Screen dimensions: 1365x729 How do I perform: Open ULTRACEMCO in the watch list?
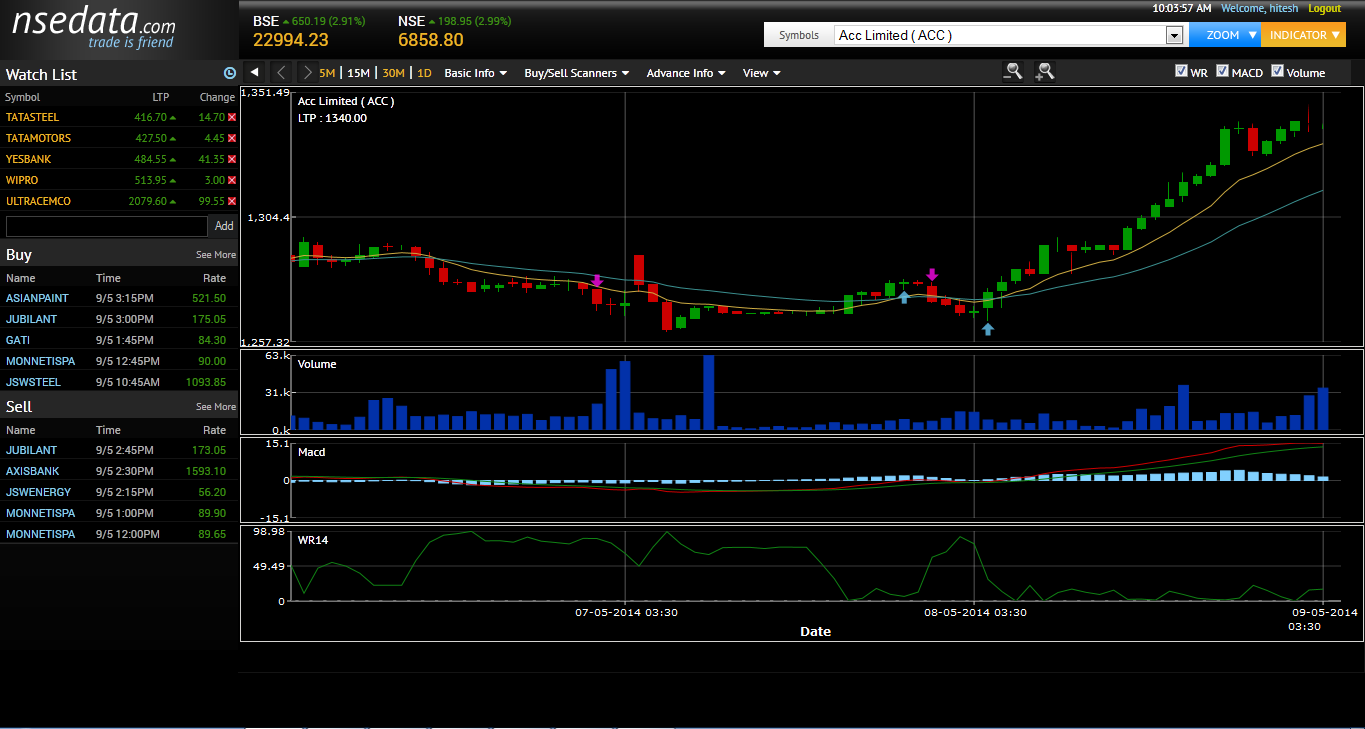click(38, 202)
